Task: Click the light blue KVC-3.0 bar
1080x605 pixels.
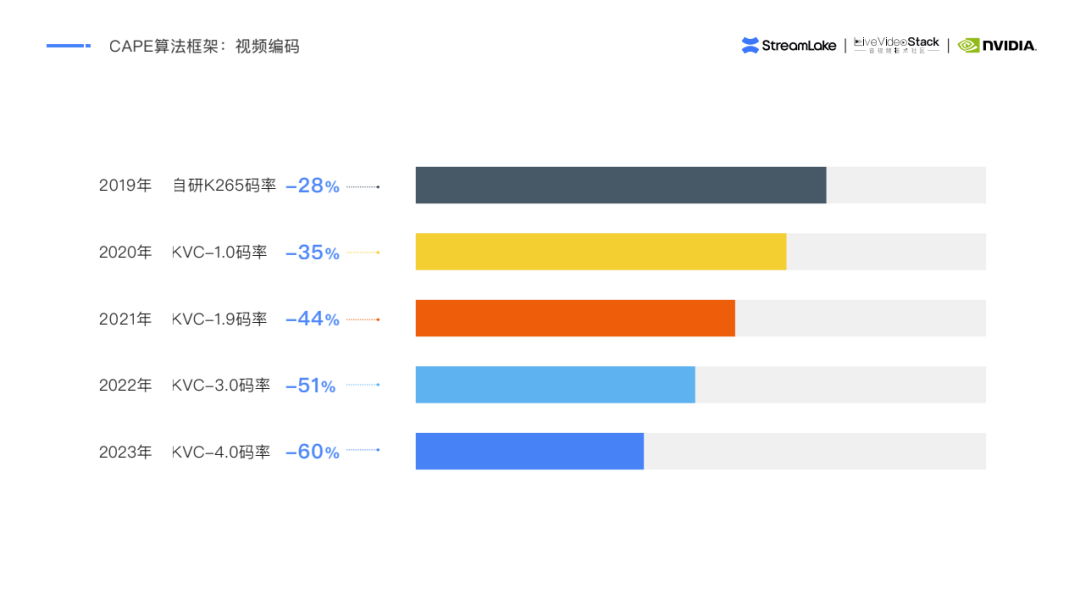Action: [x=555, y=385]
